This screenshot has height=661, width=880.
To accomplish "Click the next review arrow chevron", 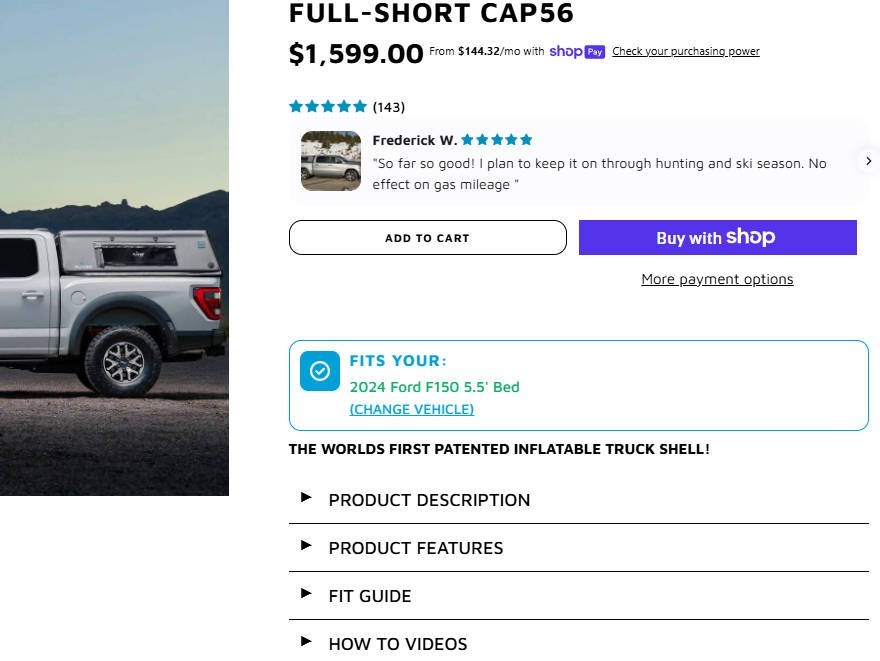I will click(x=868, y=160).
